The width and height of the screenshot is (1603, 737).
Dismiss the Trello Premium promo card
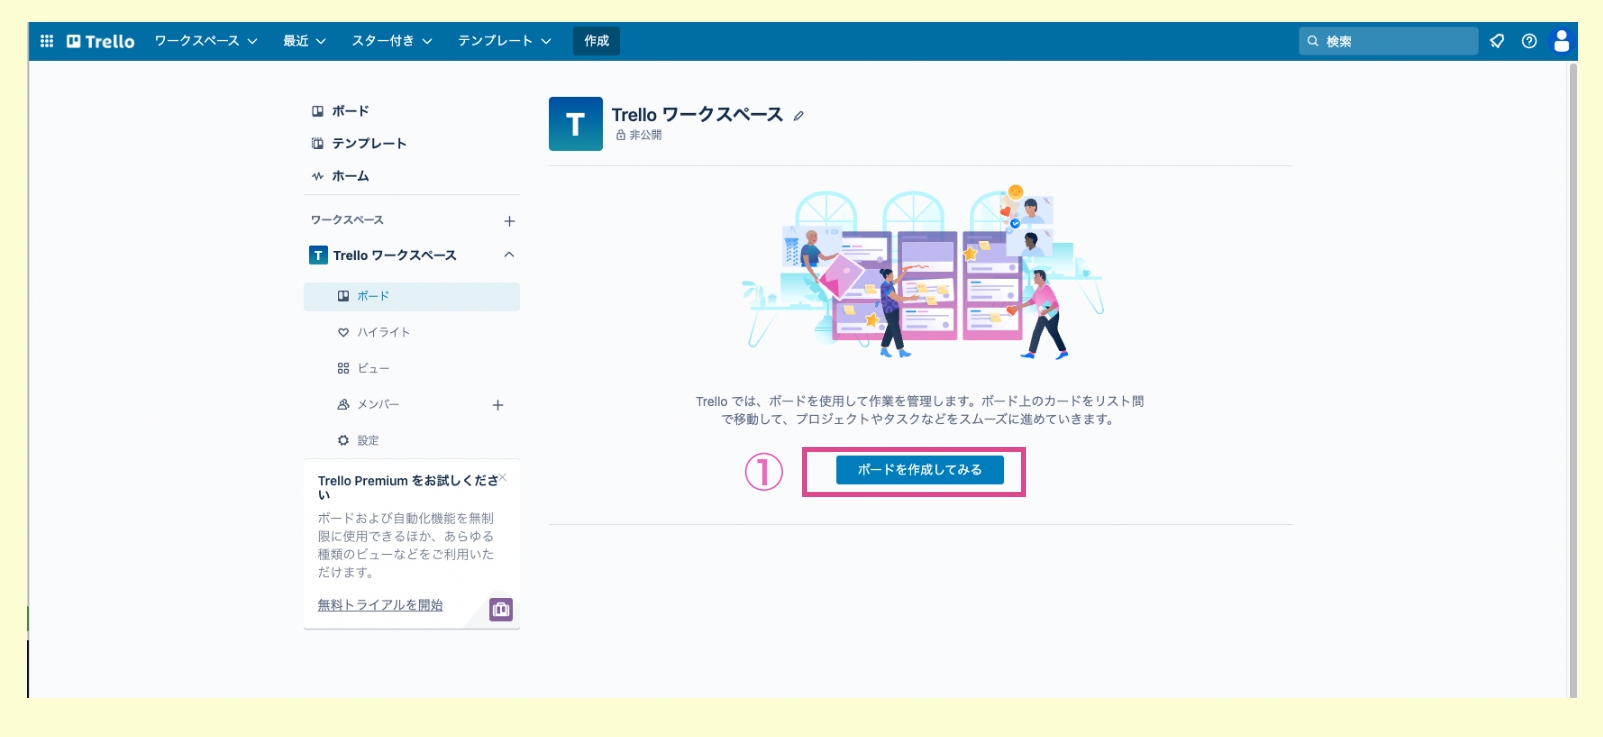click(x=503, y=477)
